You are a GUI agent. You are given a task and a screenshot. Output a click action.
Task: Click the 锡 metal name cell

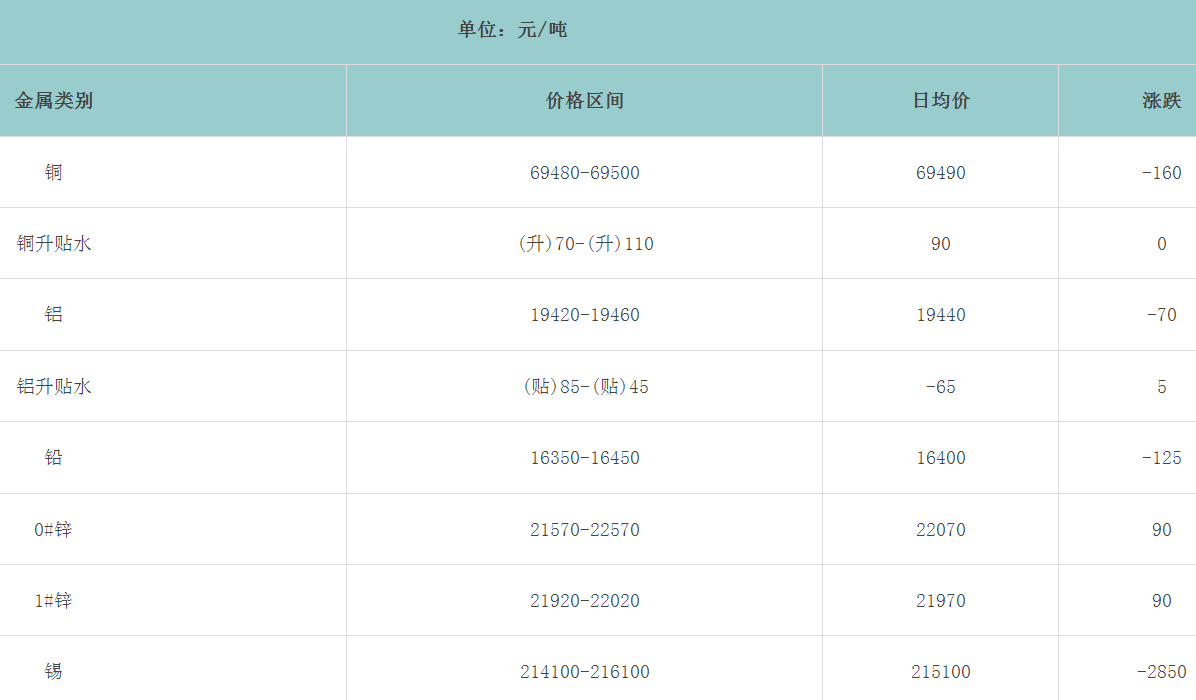click(54, 671)
